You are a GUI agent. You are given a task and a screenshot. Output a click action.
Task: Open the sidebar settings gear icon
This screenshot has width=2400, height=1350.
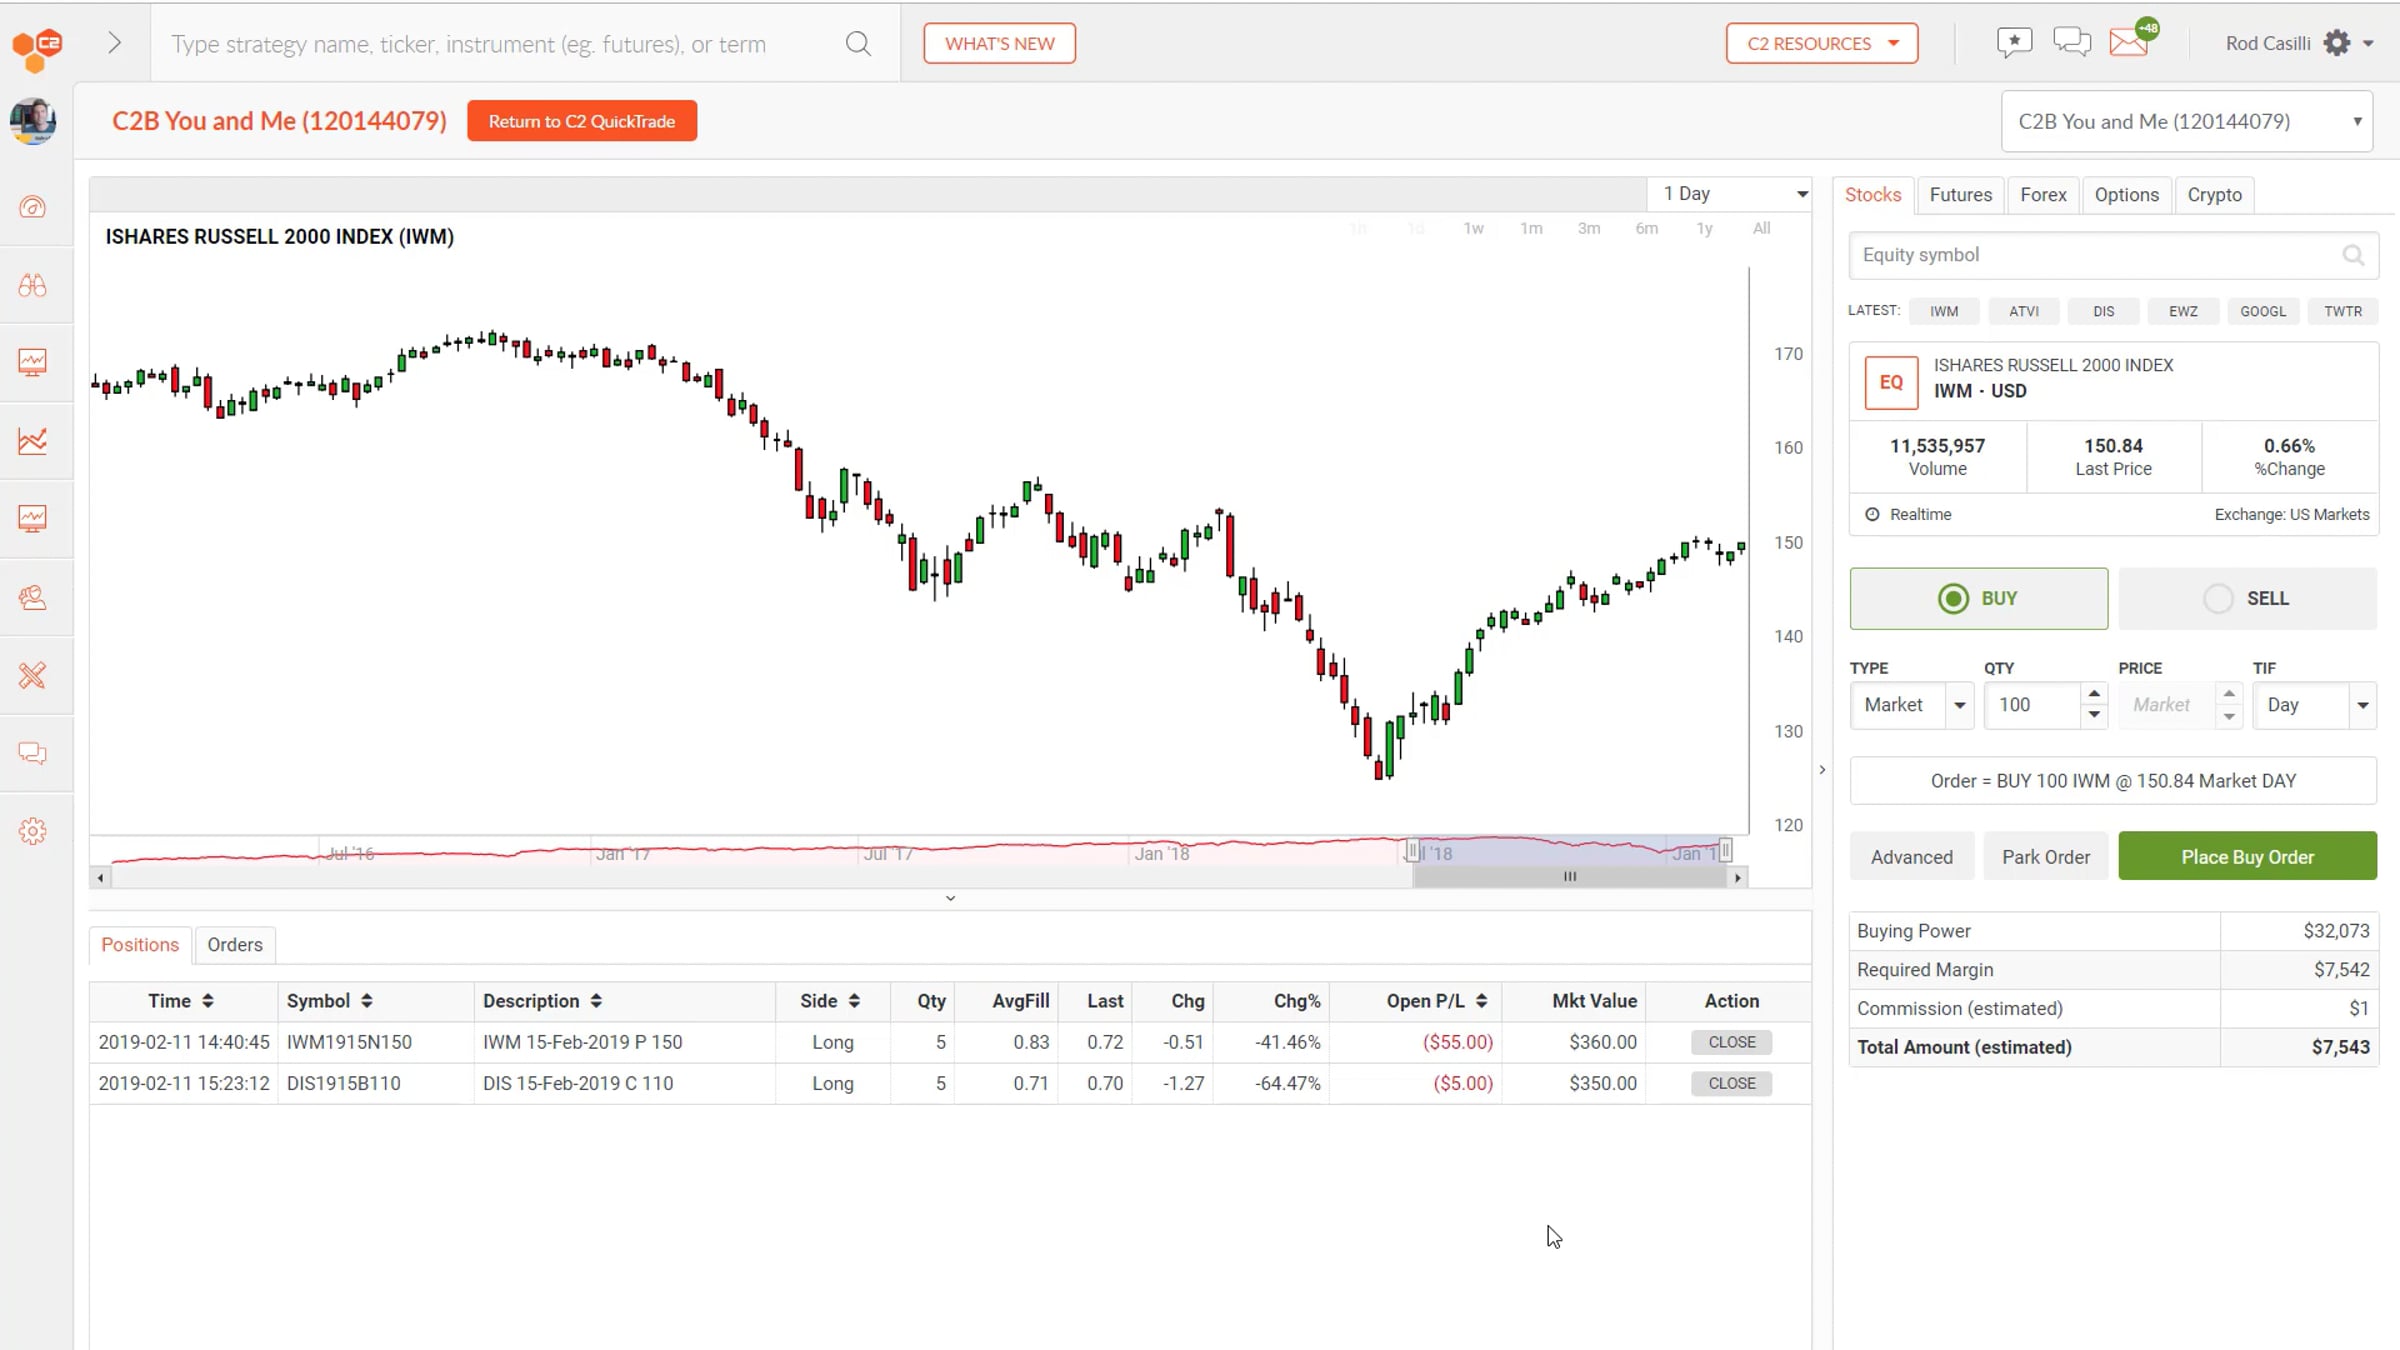[x=33, y=831]
